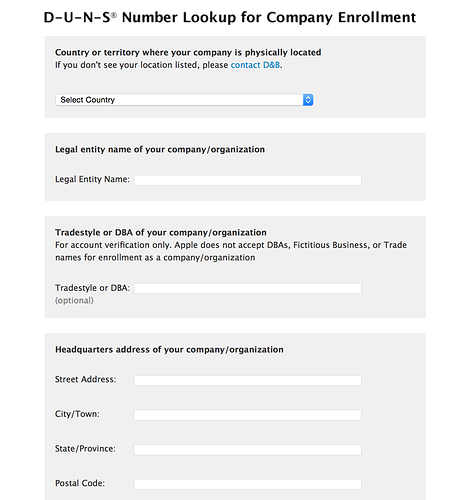Click the "Legal Entity Name:" label
The width and height of the screenshot is (457, 500).
click(92, 179)
